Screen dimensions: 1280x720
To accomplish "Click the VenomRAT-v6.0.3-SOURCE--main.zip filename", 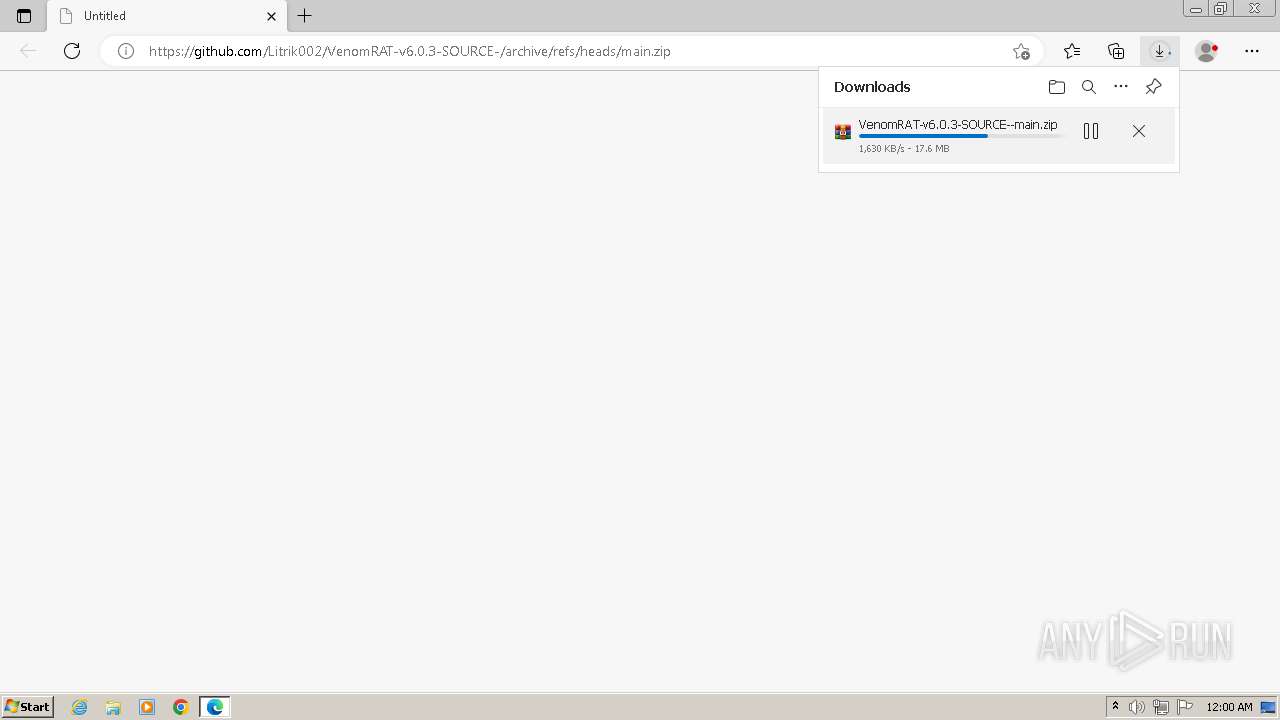I will 958,125.
